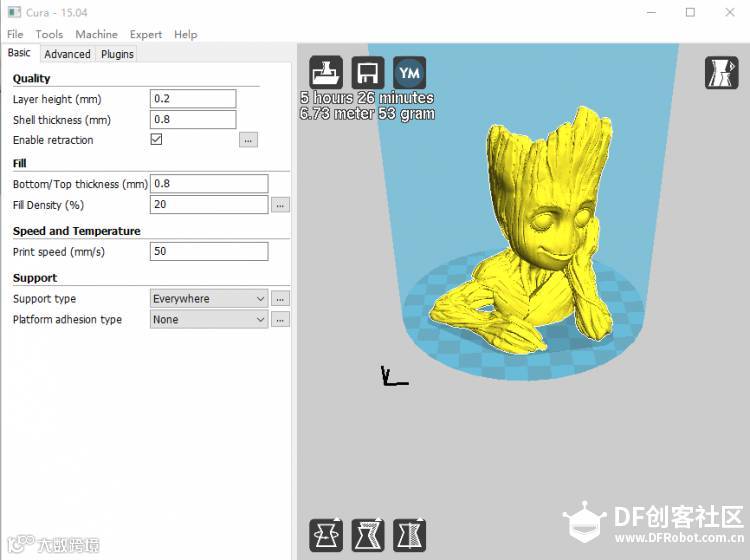
Task: Open Platform adhesion type dropdown
Action: pyautogui.click(x=209, y=319)
